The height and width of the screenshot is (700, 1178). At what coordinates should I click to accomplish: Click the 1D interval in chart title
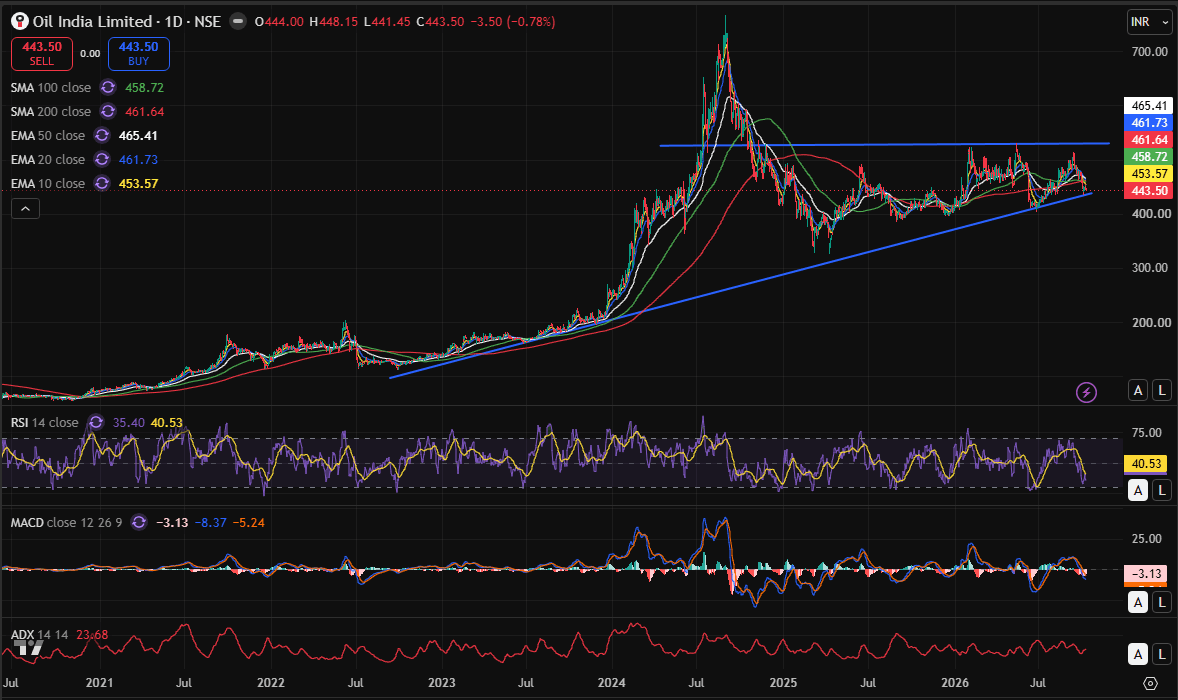[174, 22]
